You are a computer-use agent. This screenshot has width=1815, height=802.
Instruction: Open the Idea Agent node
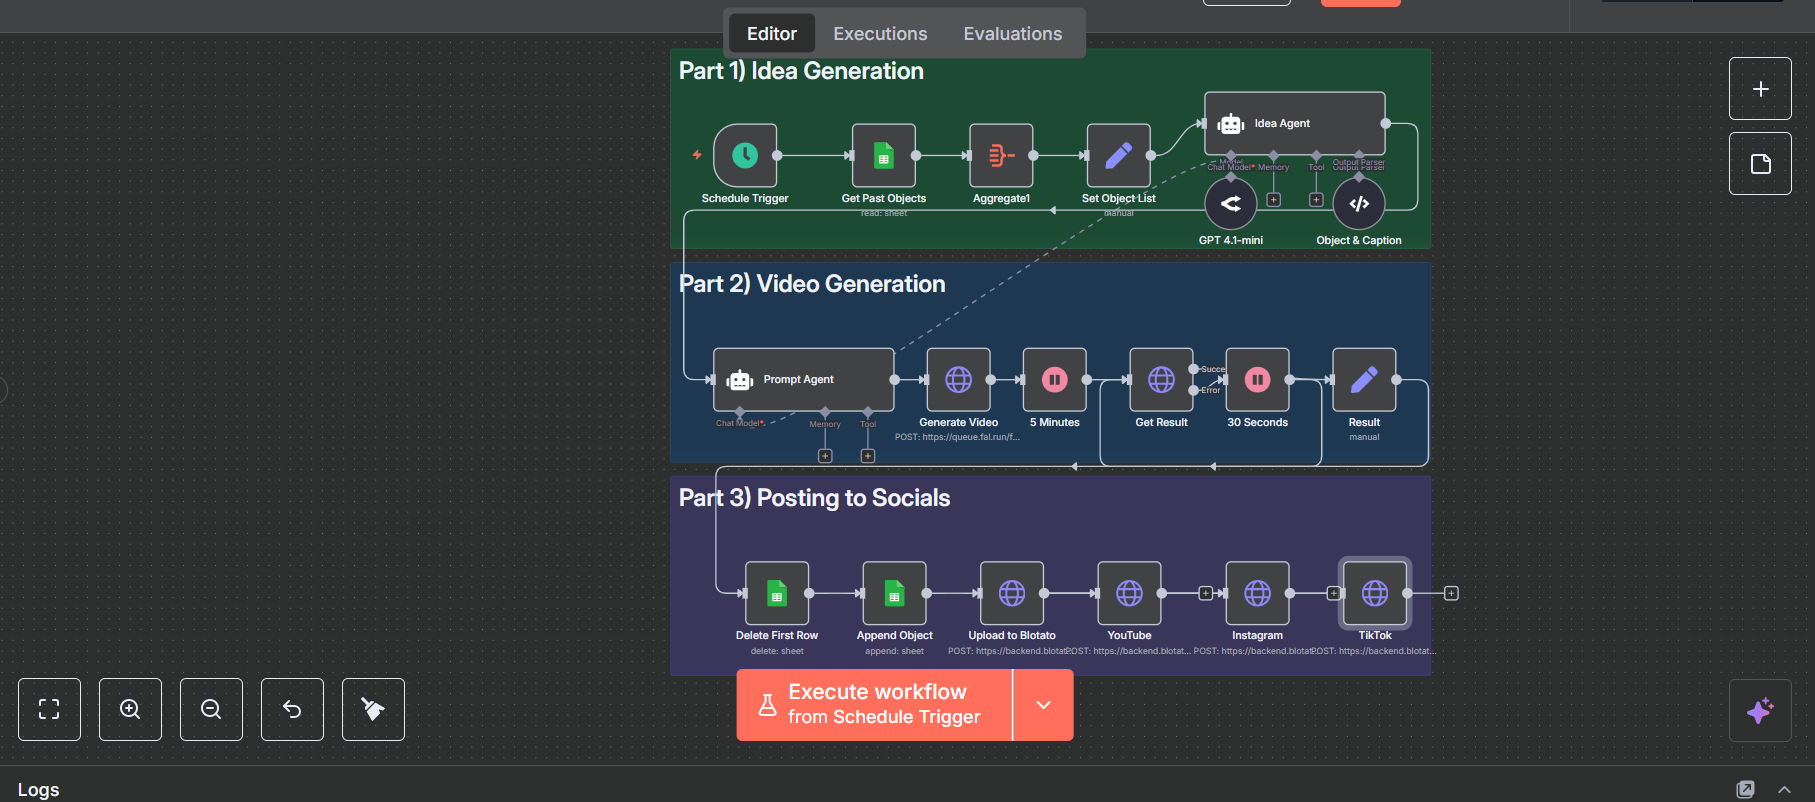click(1294, 123)
